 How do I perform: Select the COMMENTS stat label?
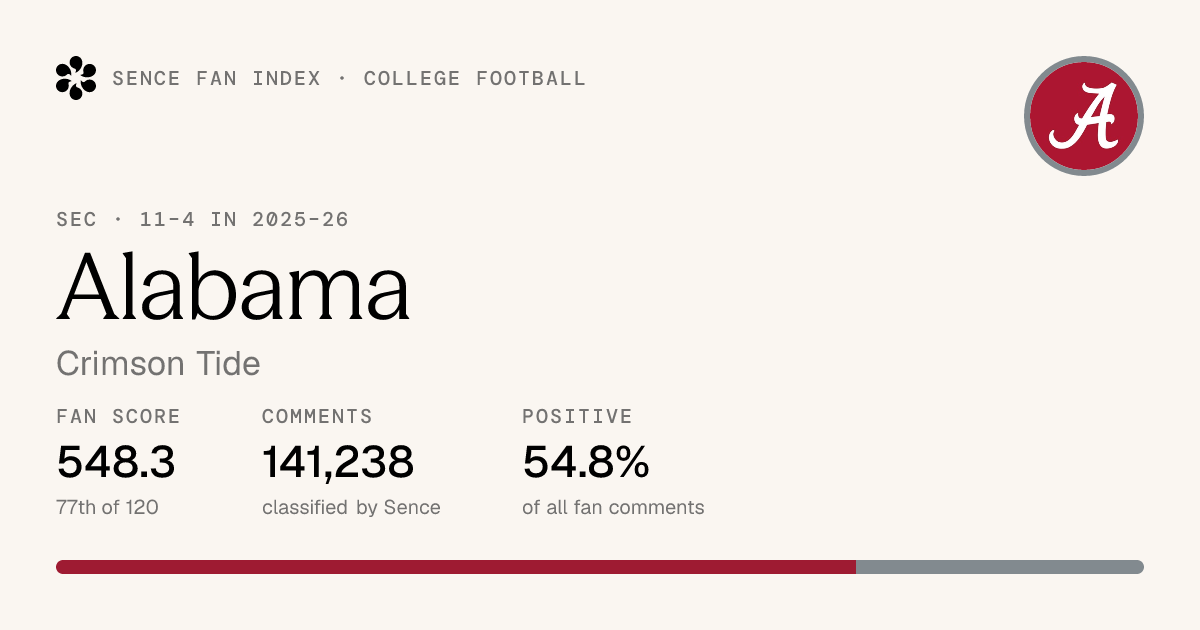317,417
